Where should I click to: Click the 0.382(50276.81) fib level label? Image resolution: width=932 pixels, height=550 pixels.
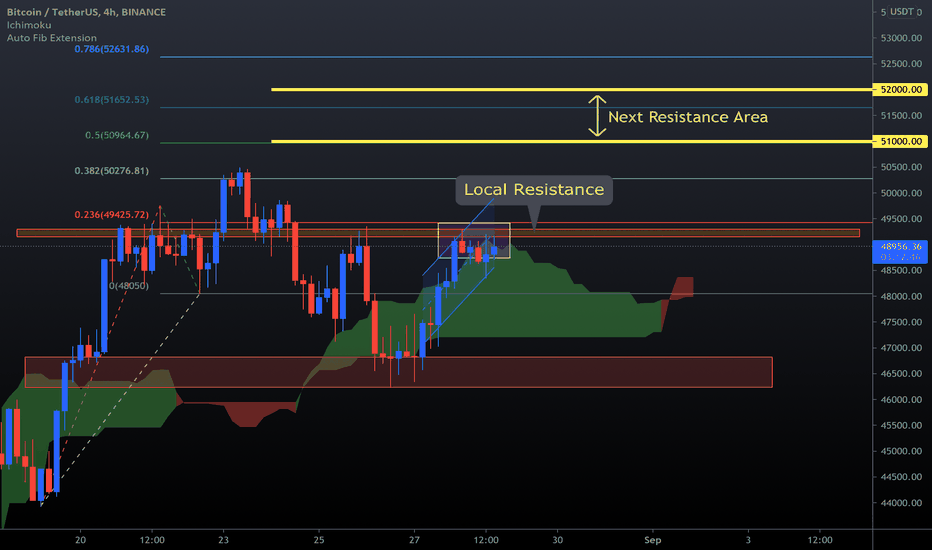pyautogui.click(x=112, y=171)
